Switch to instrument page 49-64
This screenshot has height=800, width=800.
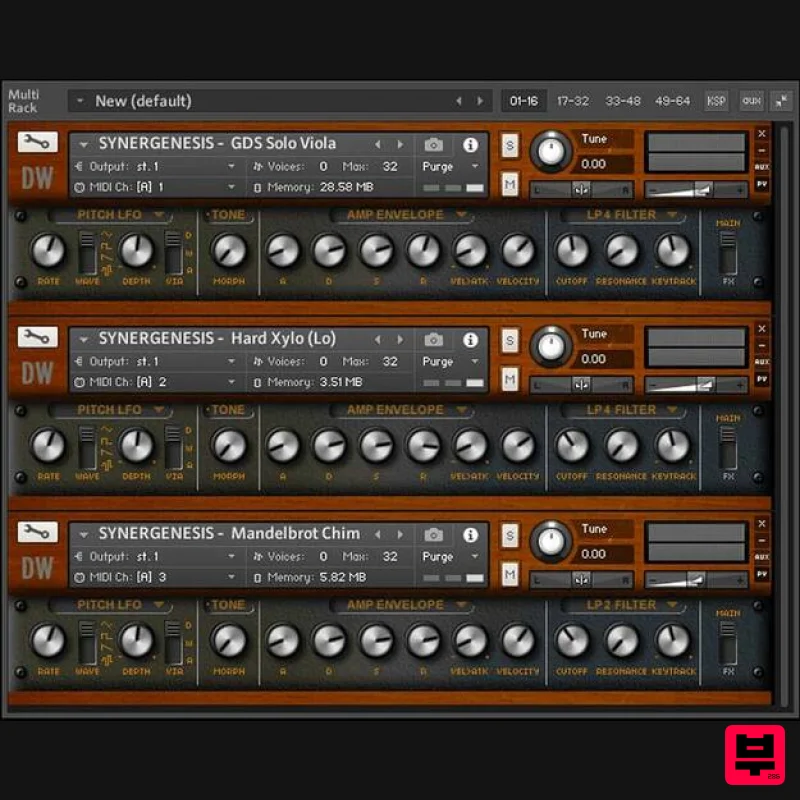(x=672, y=101)
